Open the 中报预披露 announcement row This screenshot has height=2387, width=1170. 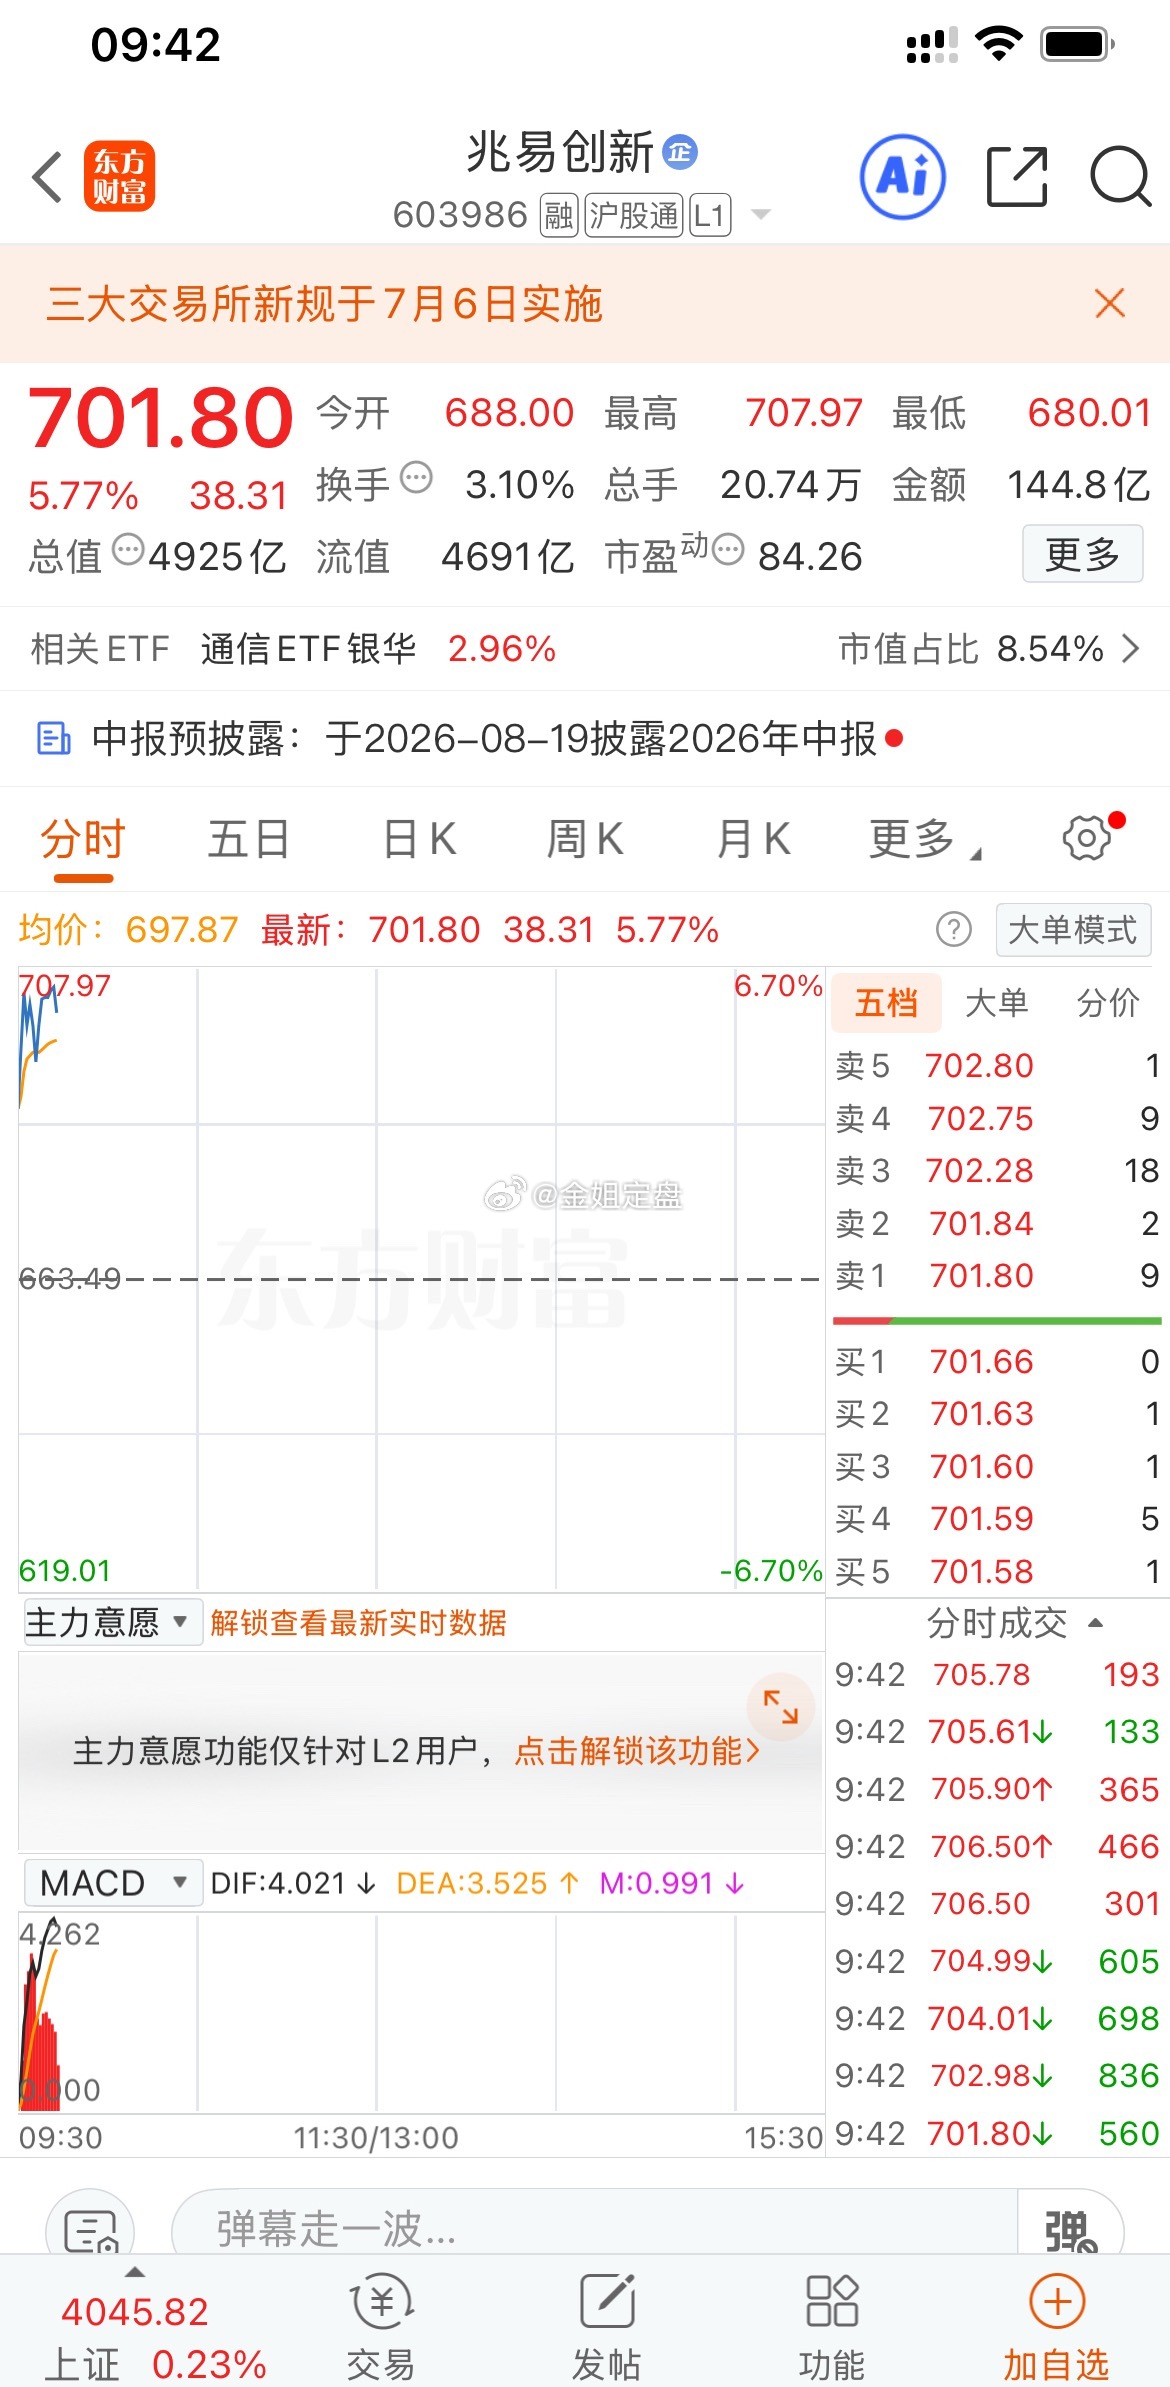click(585, 739)
